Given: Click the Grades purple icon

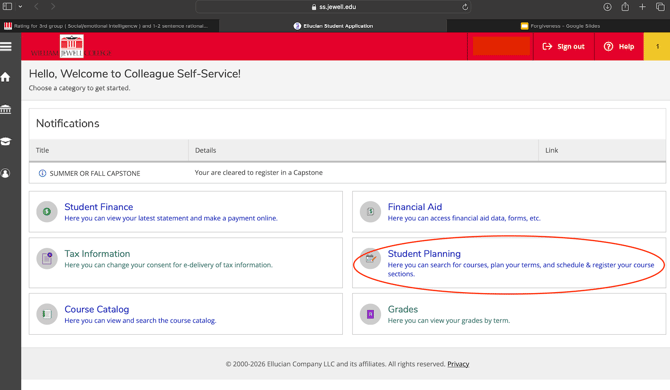Looking at the screenshot, I should point(370,314).
